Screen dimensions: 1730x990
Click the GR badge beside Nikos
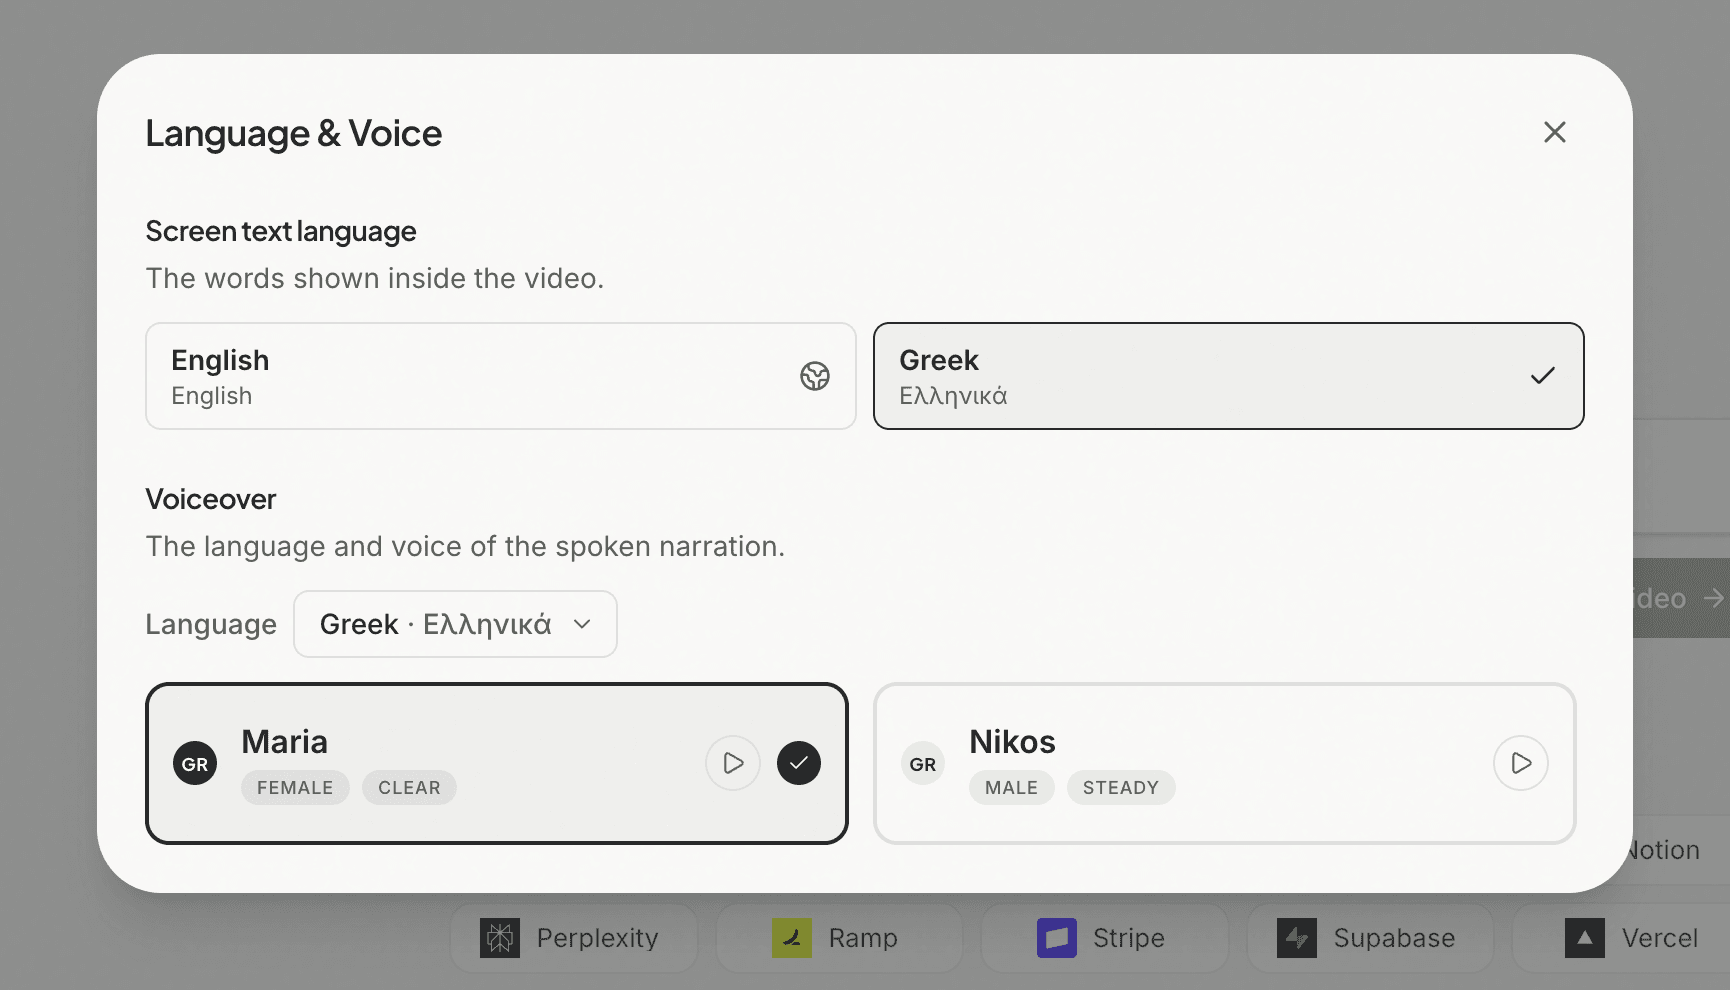[923, 764]
